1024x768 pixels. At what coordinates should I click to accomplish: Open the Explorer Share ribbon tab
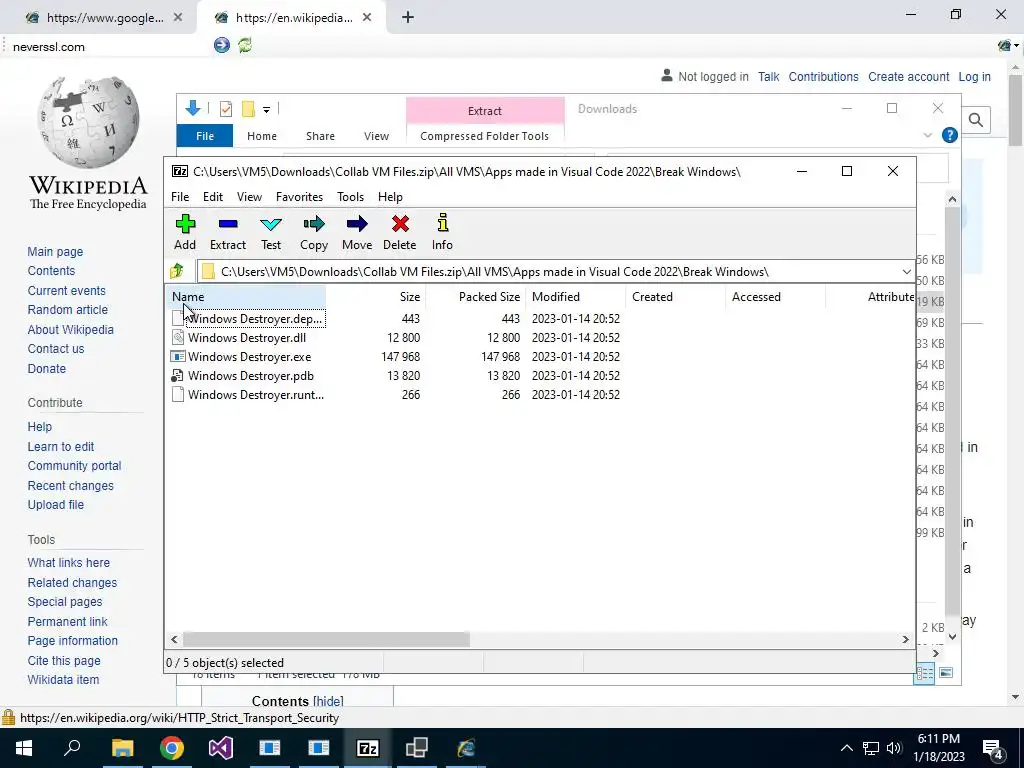[x=320, y=136]
